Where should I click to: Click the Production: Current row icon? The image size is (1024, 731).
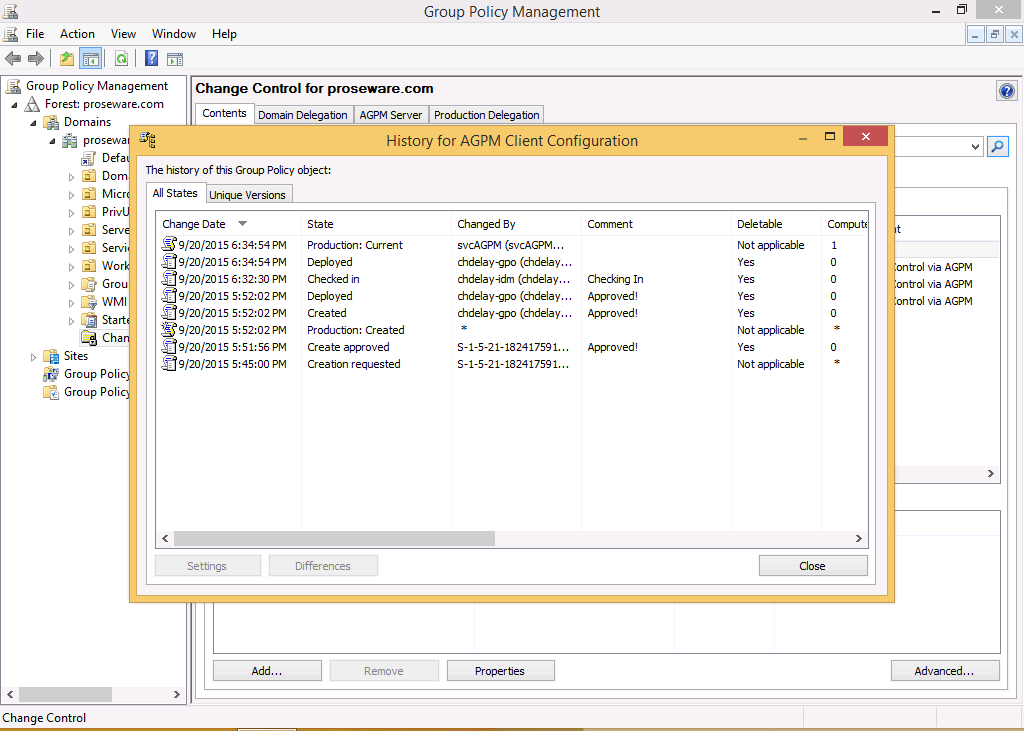[x=169, y=245]
